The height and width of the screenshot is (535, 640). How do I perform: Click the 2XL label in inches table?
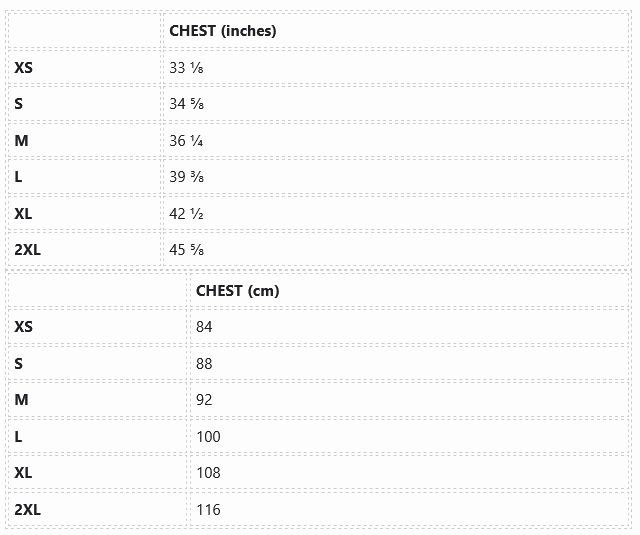tap(28, 250)
